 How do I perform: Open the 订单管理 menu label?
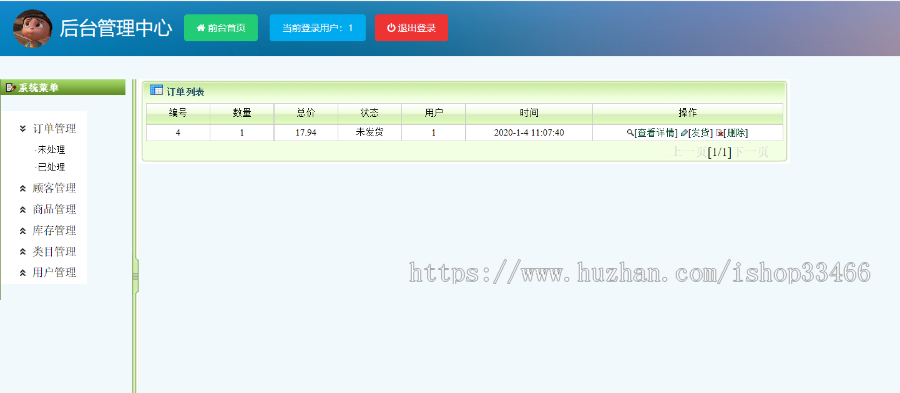click(x=55, y=129)
